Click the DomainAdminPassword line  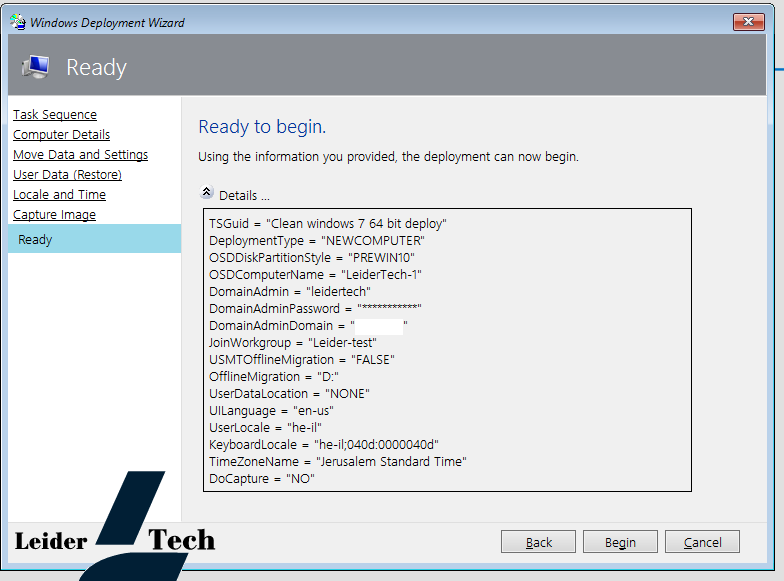315,308
